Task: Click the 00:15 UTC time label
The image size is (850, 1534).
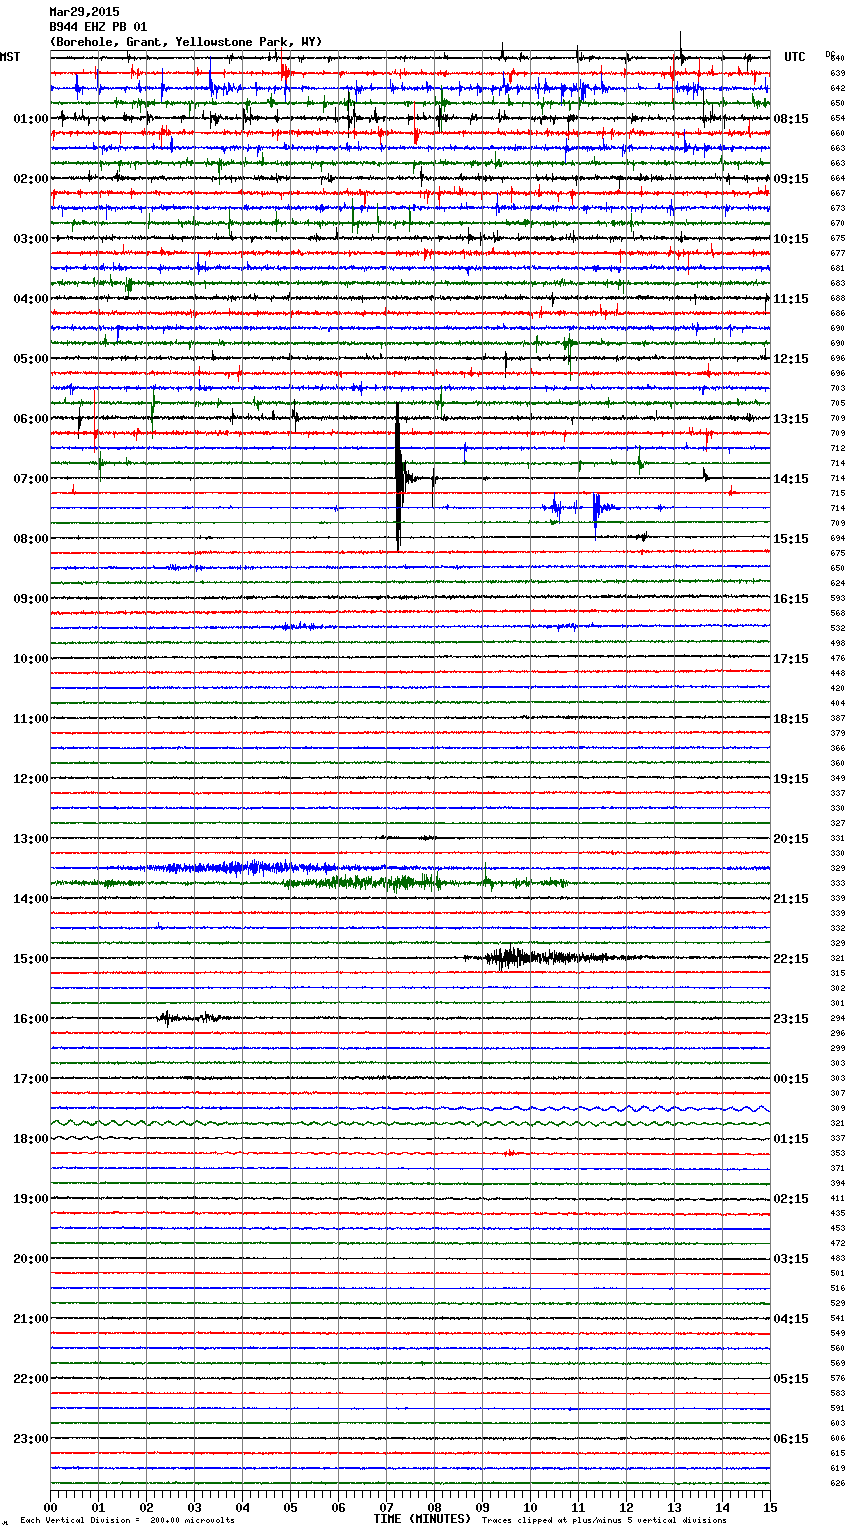Action: 790,1079
